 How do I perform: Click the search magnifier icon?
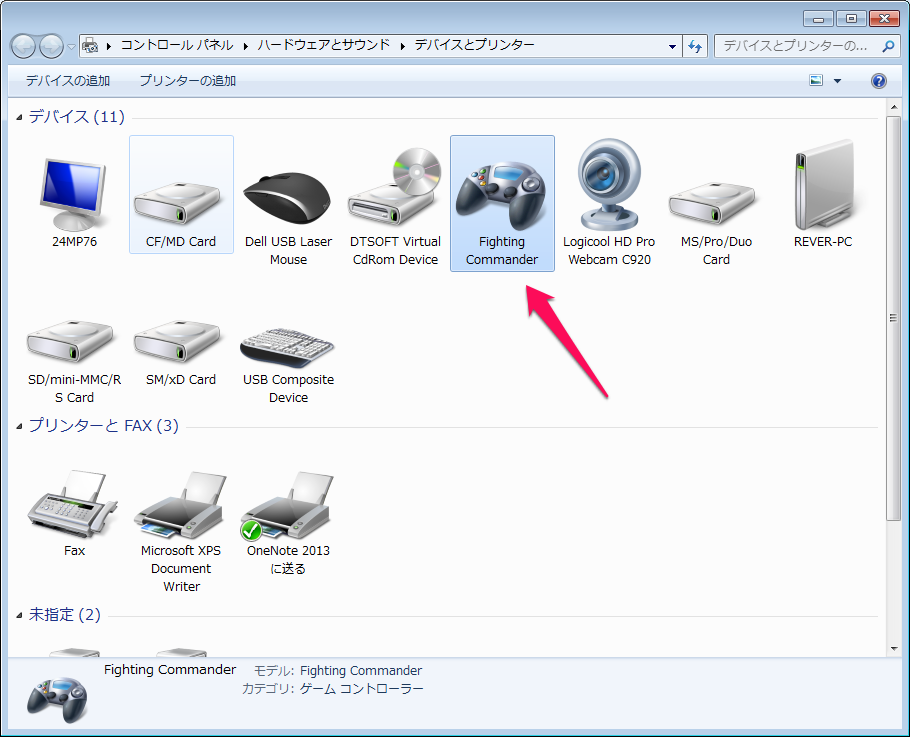pos(888,46)
